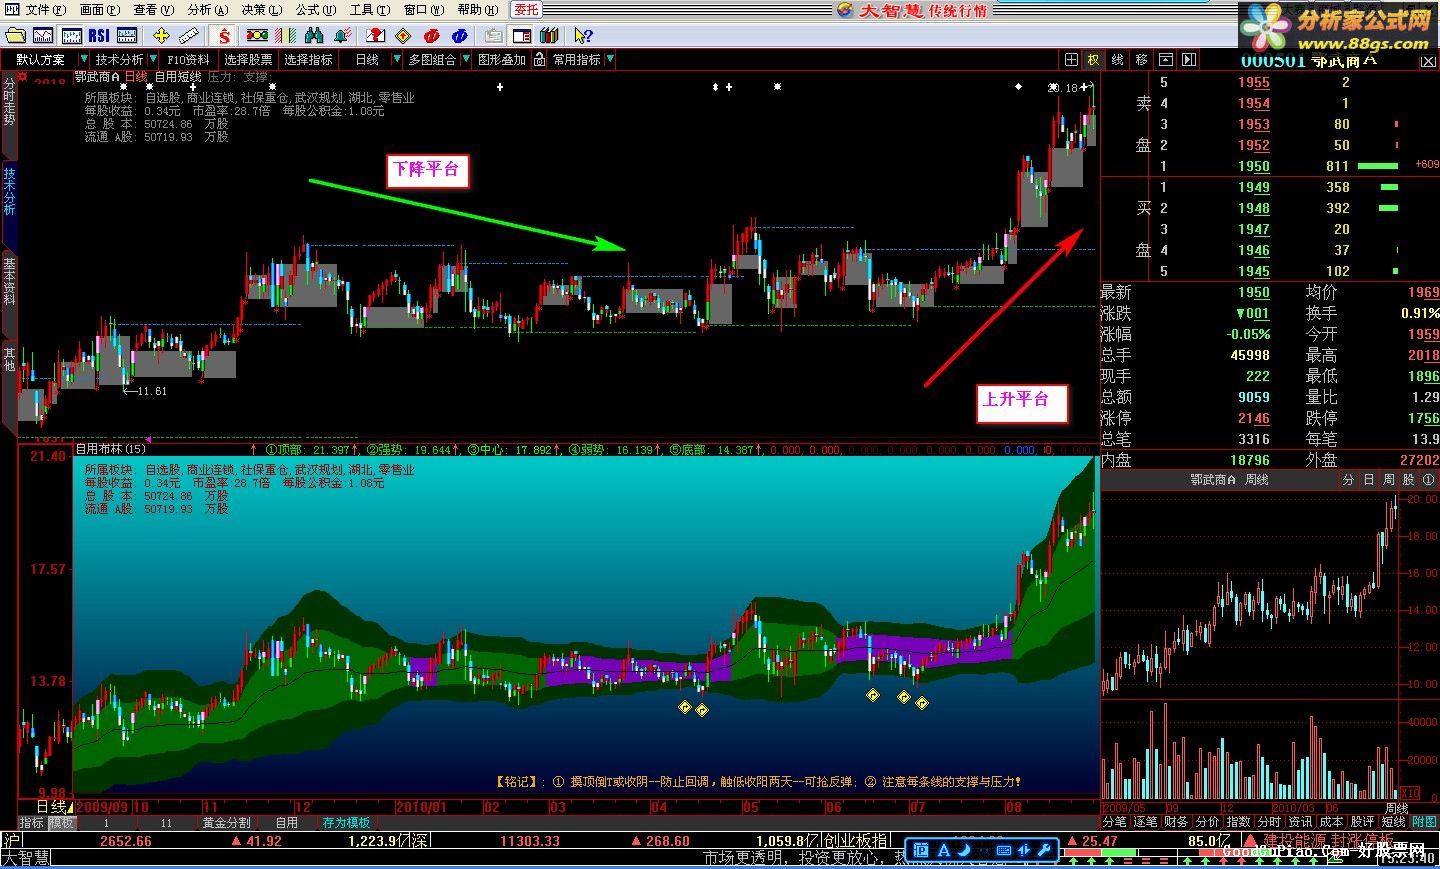Click the 选择股票 button
The width and height of the screenshot is (1440, 869).
(248, 60)
